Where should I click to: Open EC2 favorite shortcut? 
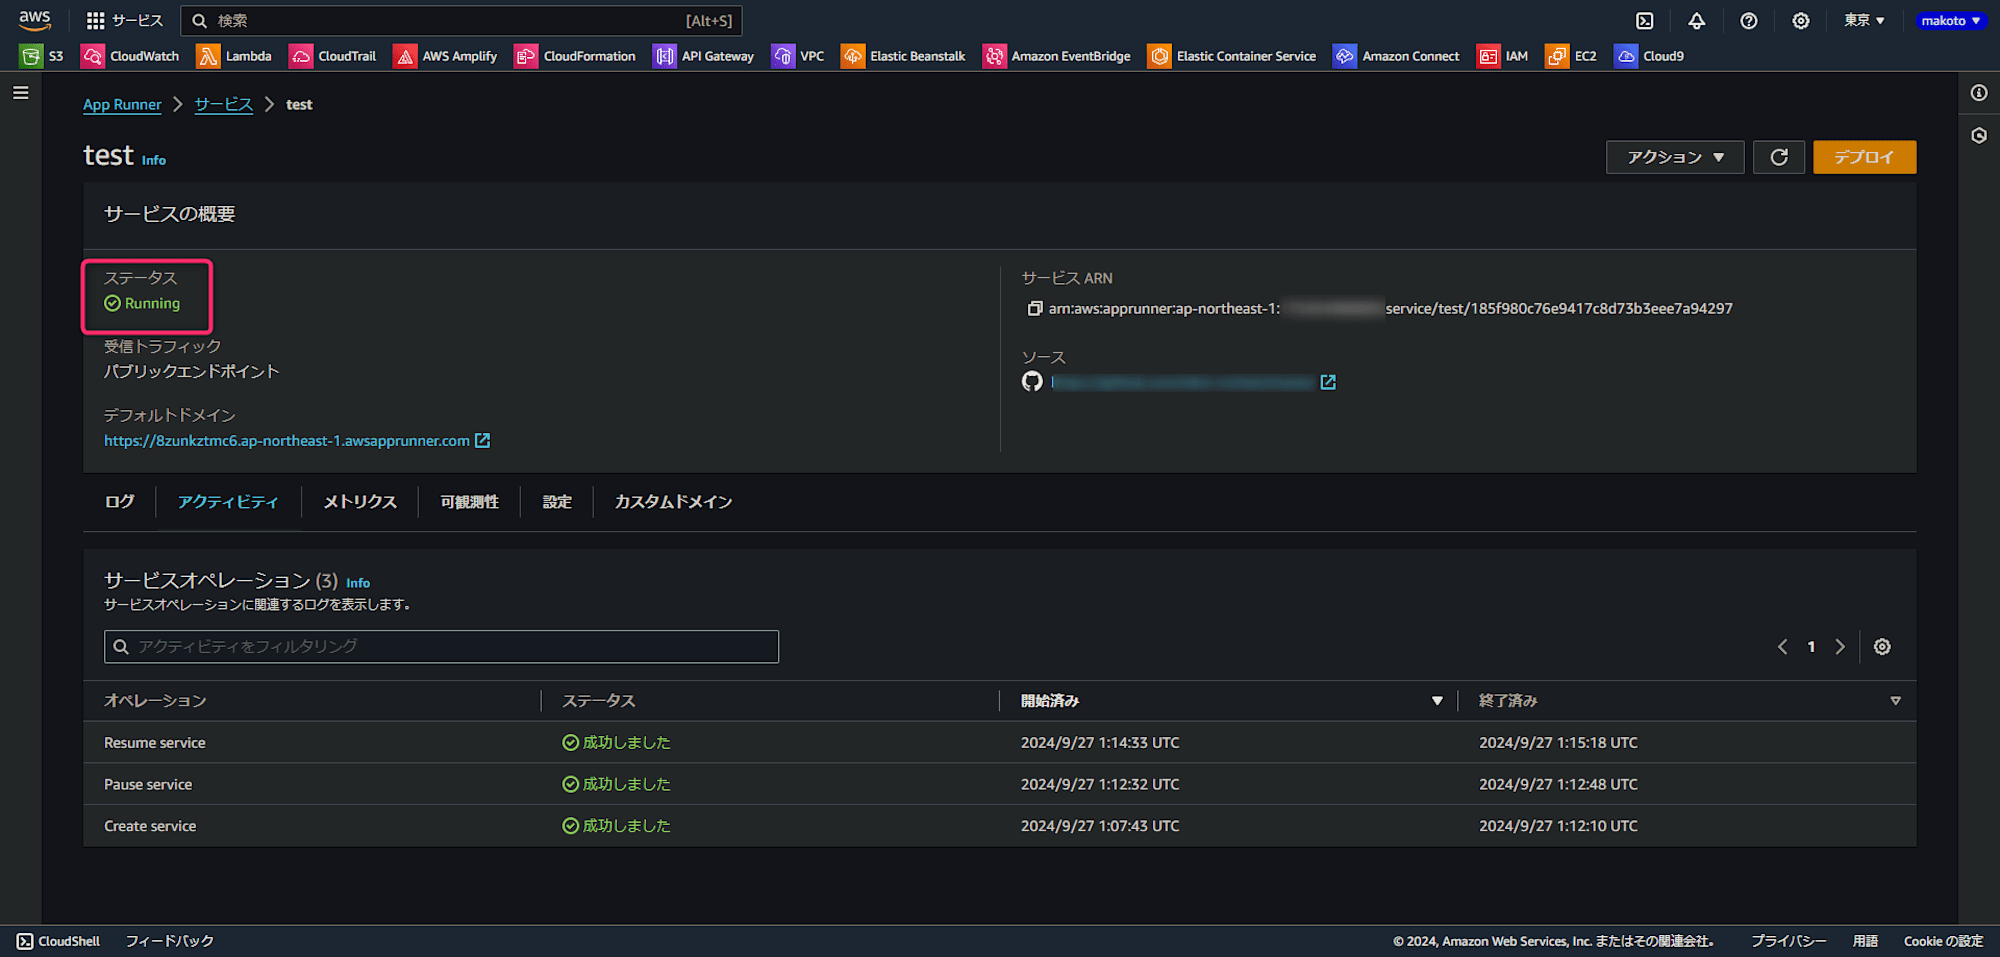point(1571,56)
